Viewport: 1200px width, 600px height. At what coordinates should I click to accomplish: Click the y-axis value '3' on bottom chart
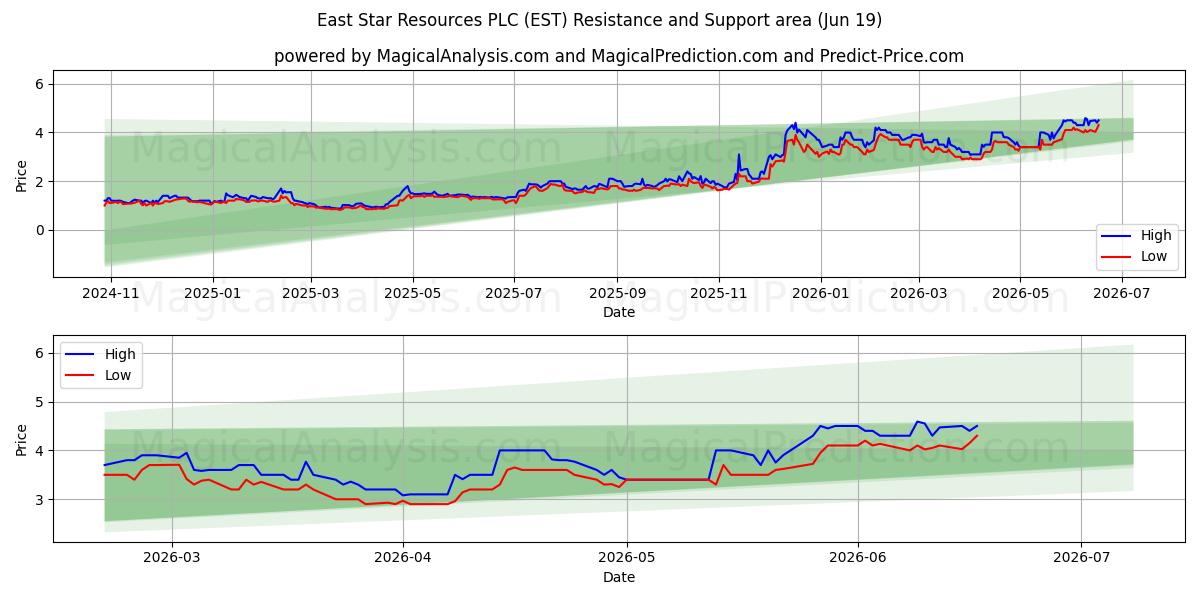[40, 500]
